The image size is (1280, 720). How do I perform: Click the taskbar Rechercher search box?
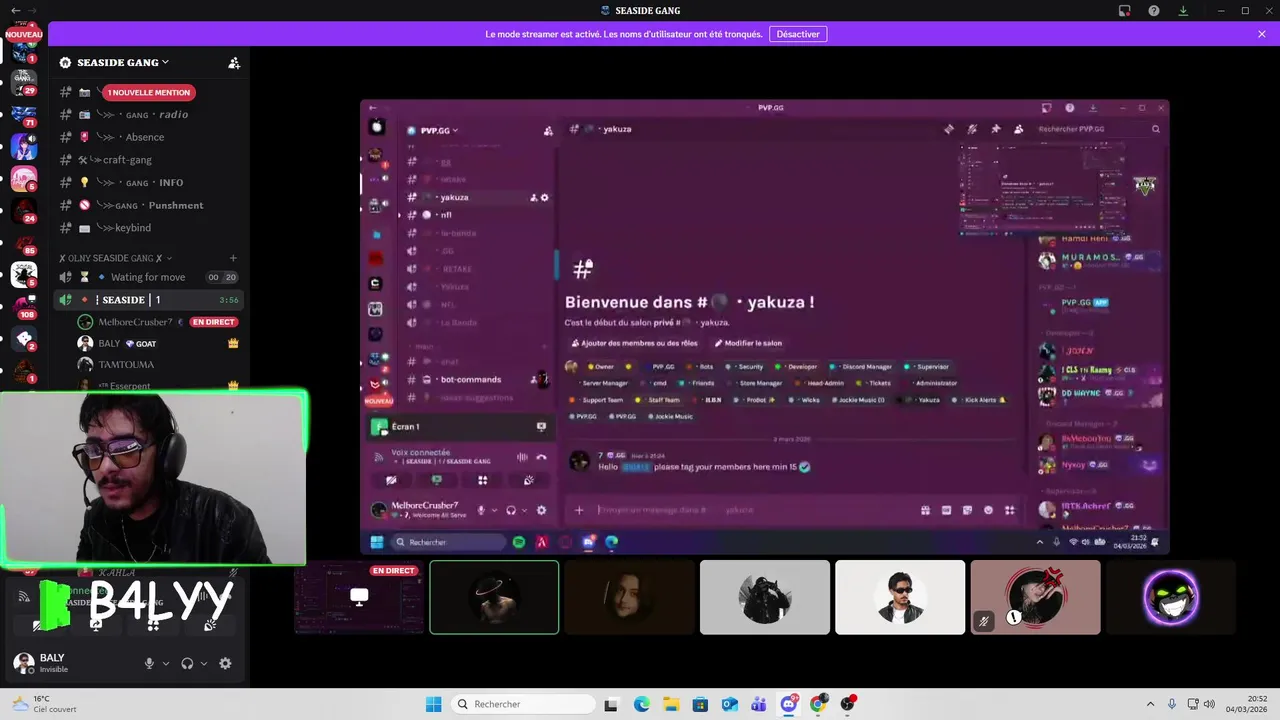tap(521, 704)
